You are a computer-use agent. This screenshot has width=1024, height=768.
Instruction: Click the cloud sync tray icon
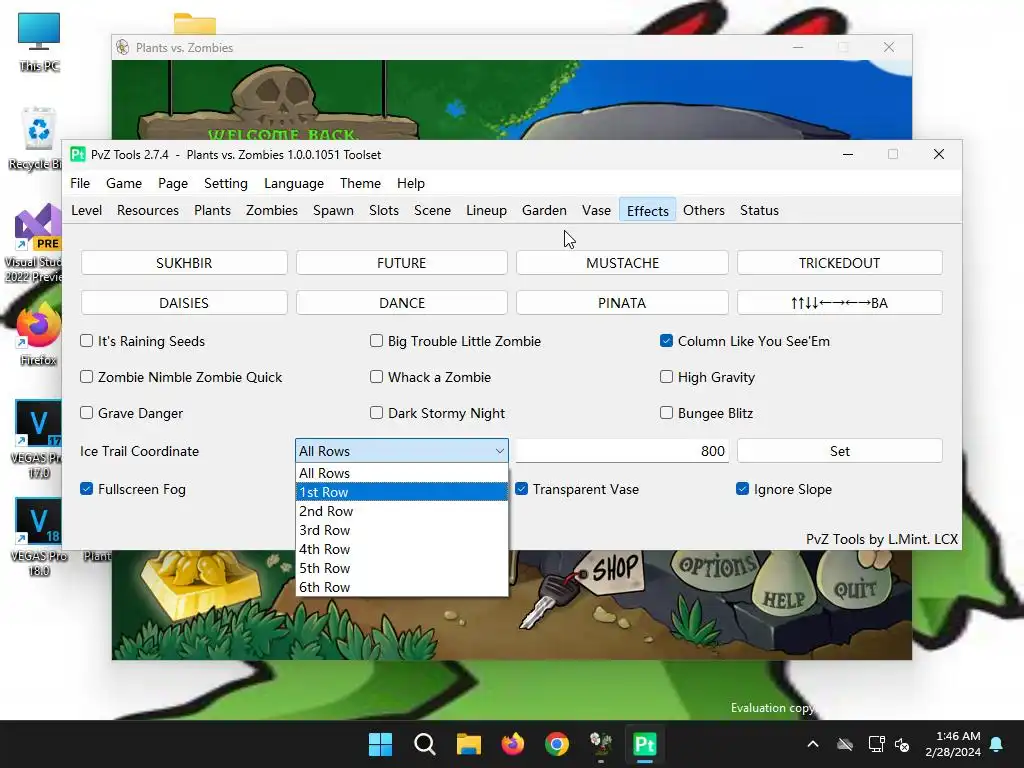[x=845, y=744]
